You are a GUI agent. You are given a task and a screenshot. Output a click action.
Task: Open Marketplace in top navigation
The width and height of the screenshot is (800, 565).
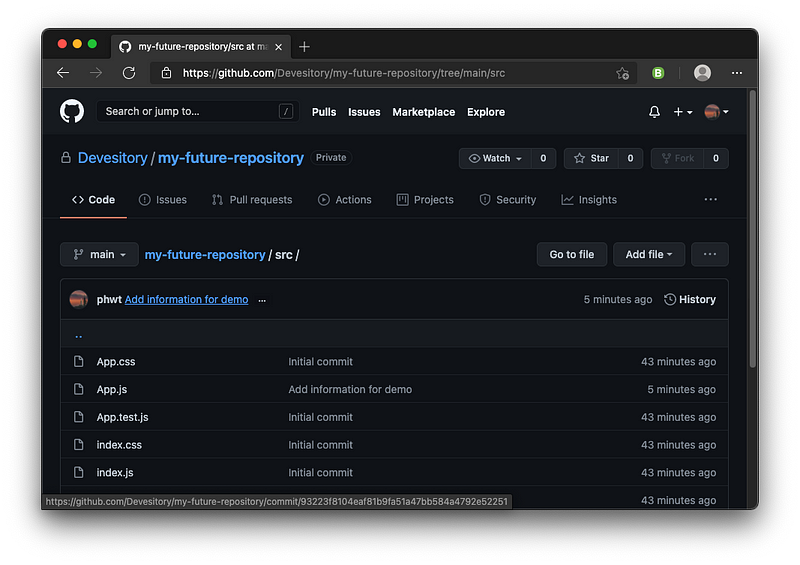click(x=423, y=112)
